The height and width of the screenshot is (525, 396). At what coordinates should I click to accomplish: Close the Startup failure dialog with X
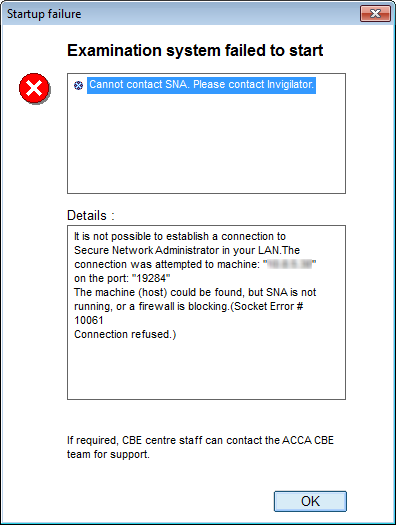375,14
